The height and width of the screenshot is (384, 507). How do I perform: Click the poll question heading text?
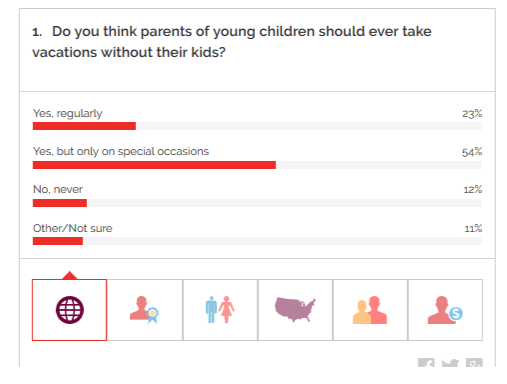point(232,42)
